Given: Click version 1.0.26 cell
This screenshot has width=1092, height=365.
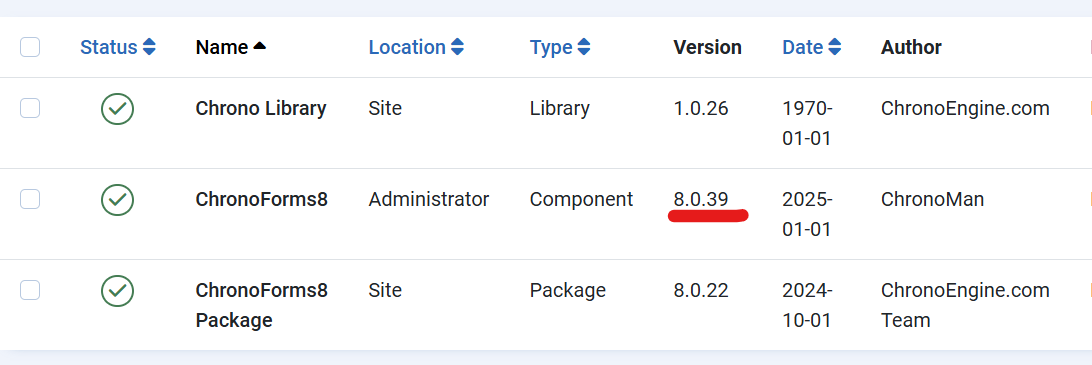Looking at the screenshot, I should tap(701, 109).
